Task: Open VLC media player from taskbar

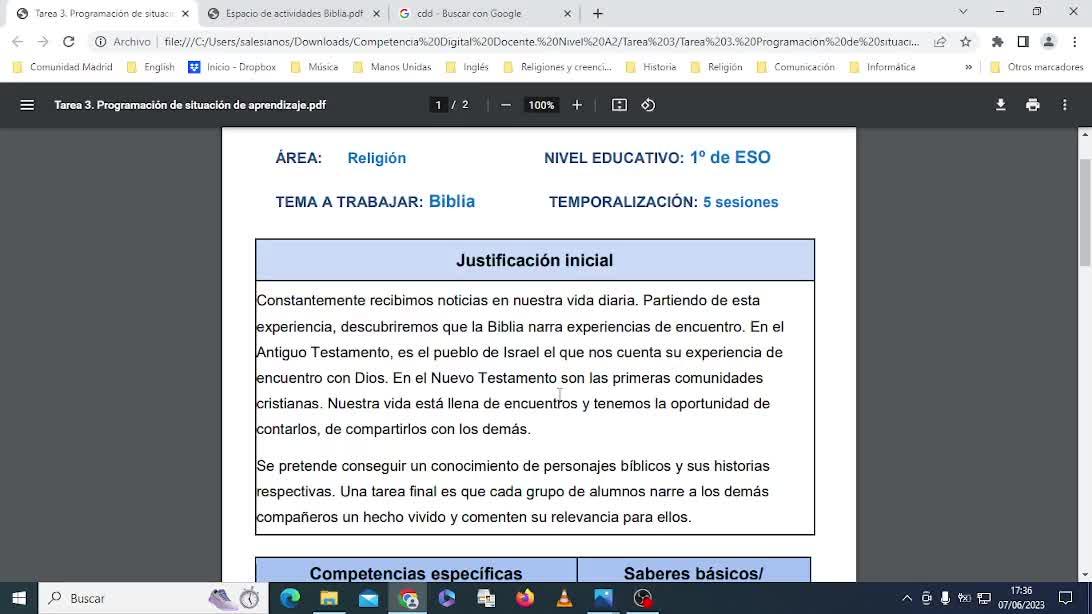Action: pyautogui.click(x=564, y=598)
